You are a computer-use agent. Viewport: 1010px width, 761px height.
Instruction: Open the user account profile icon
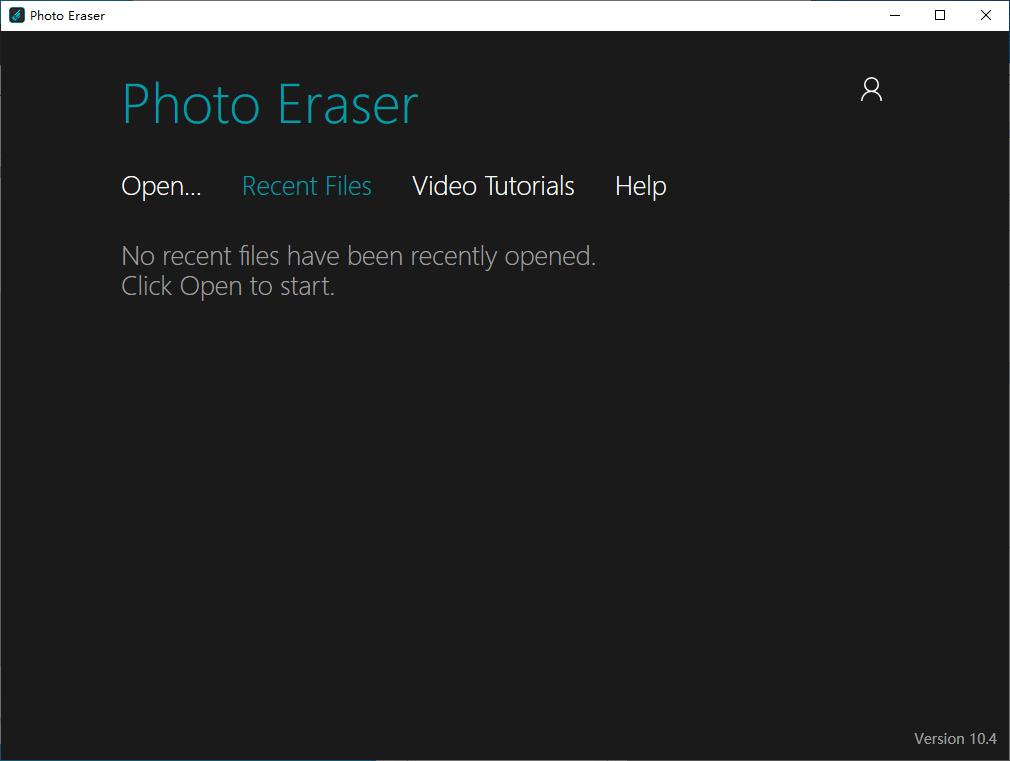click(x=871, y=90)
